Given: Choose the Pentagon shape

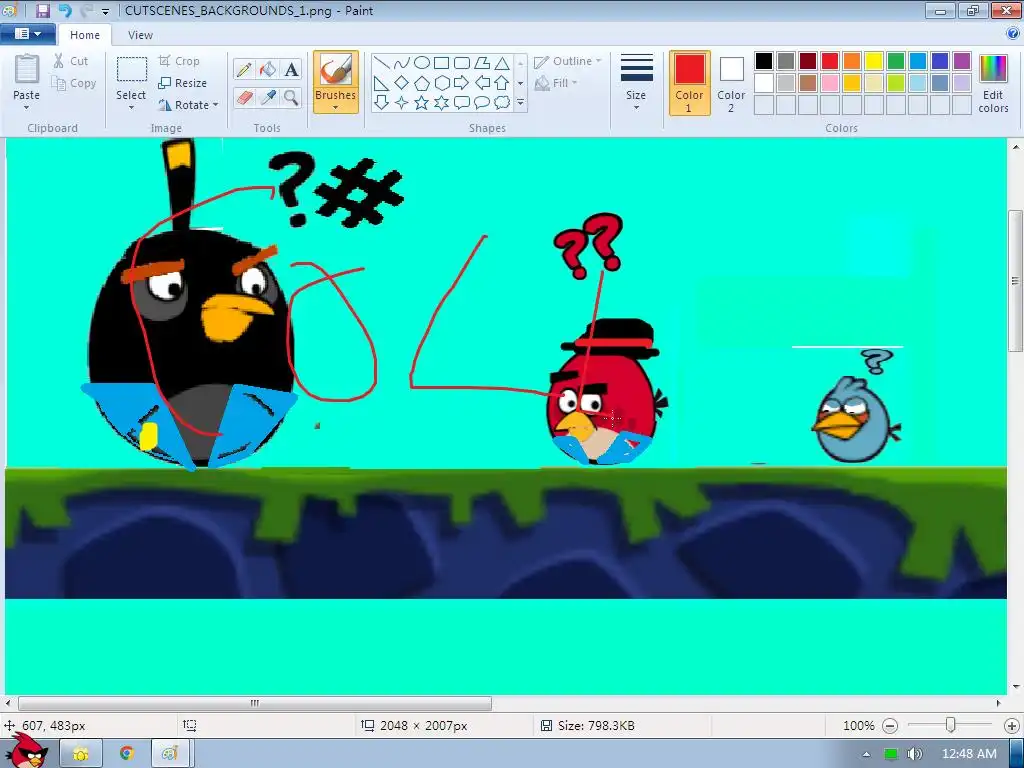Looking at the screenshot, I should point(422,83).
